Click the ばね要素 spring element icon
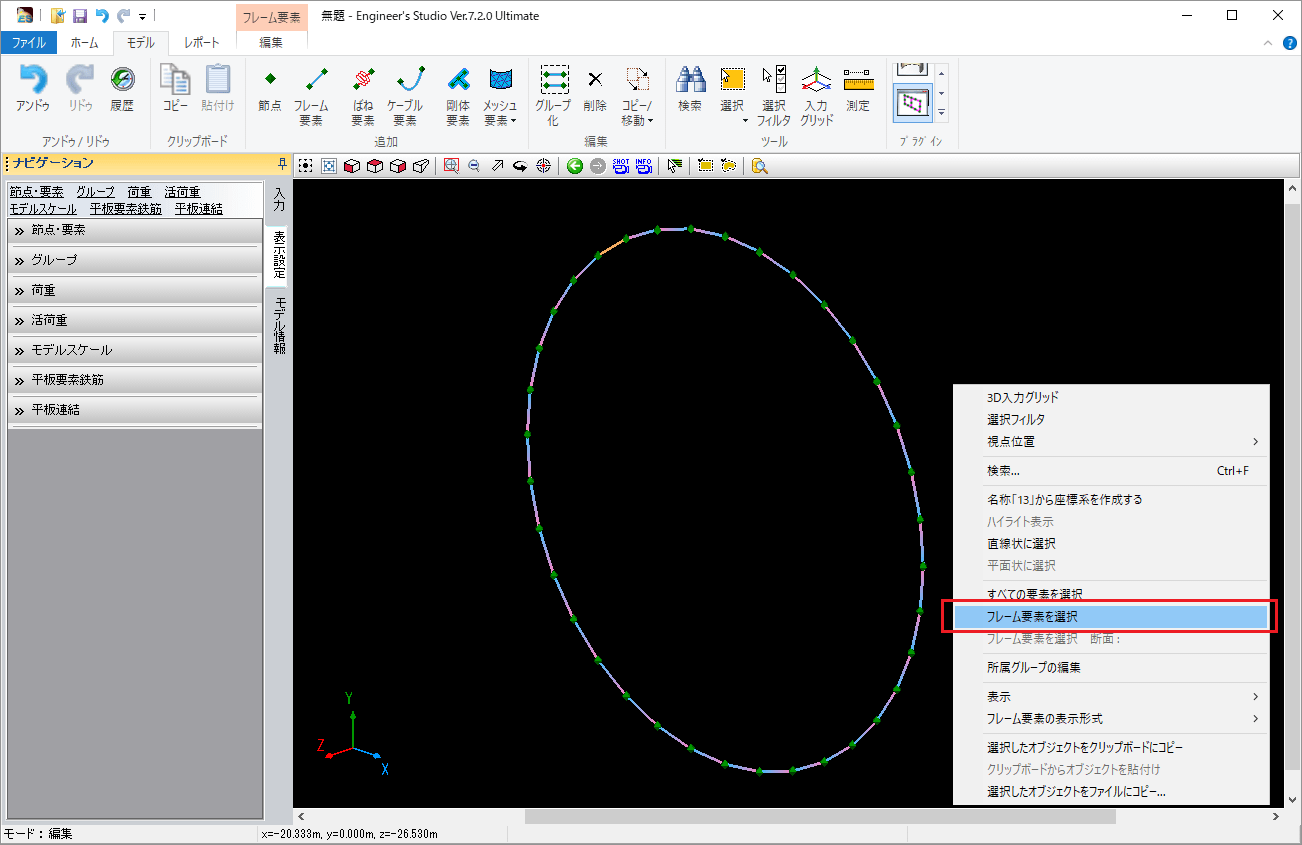The image size is (1302, 845). pyautogui.click(x=362, y=89)
